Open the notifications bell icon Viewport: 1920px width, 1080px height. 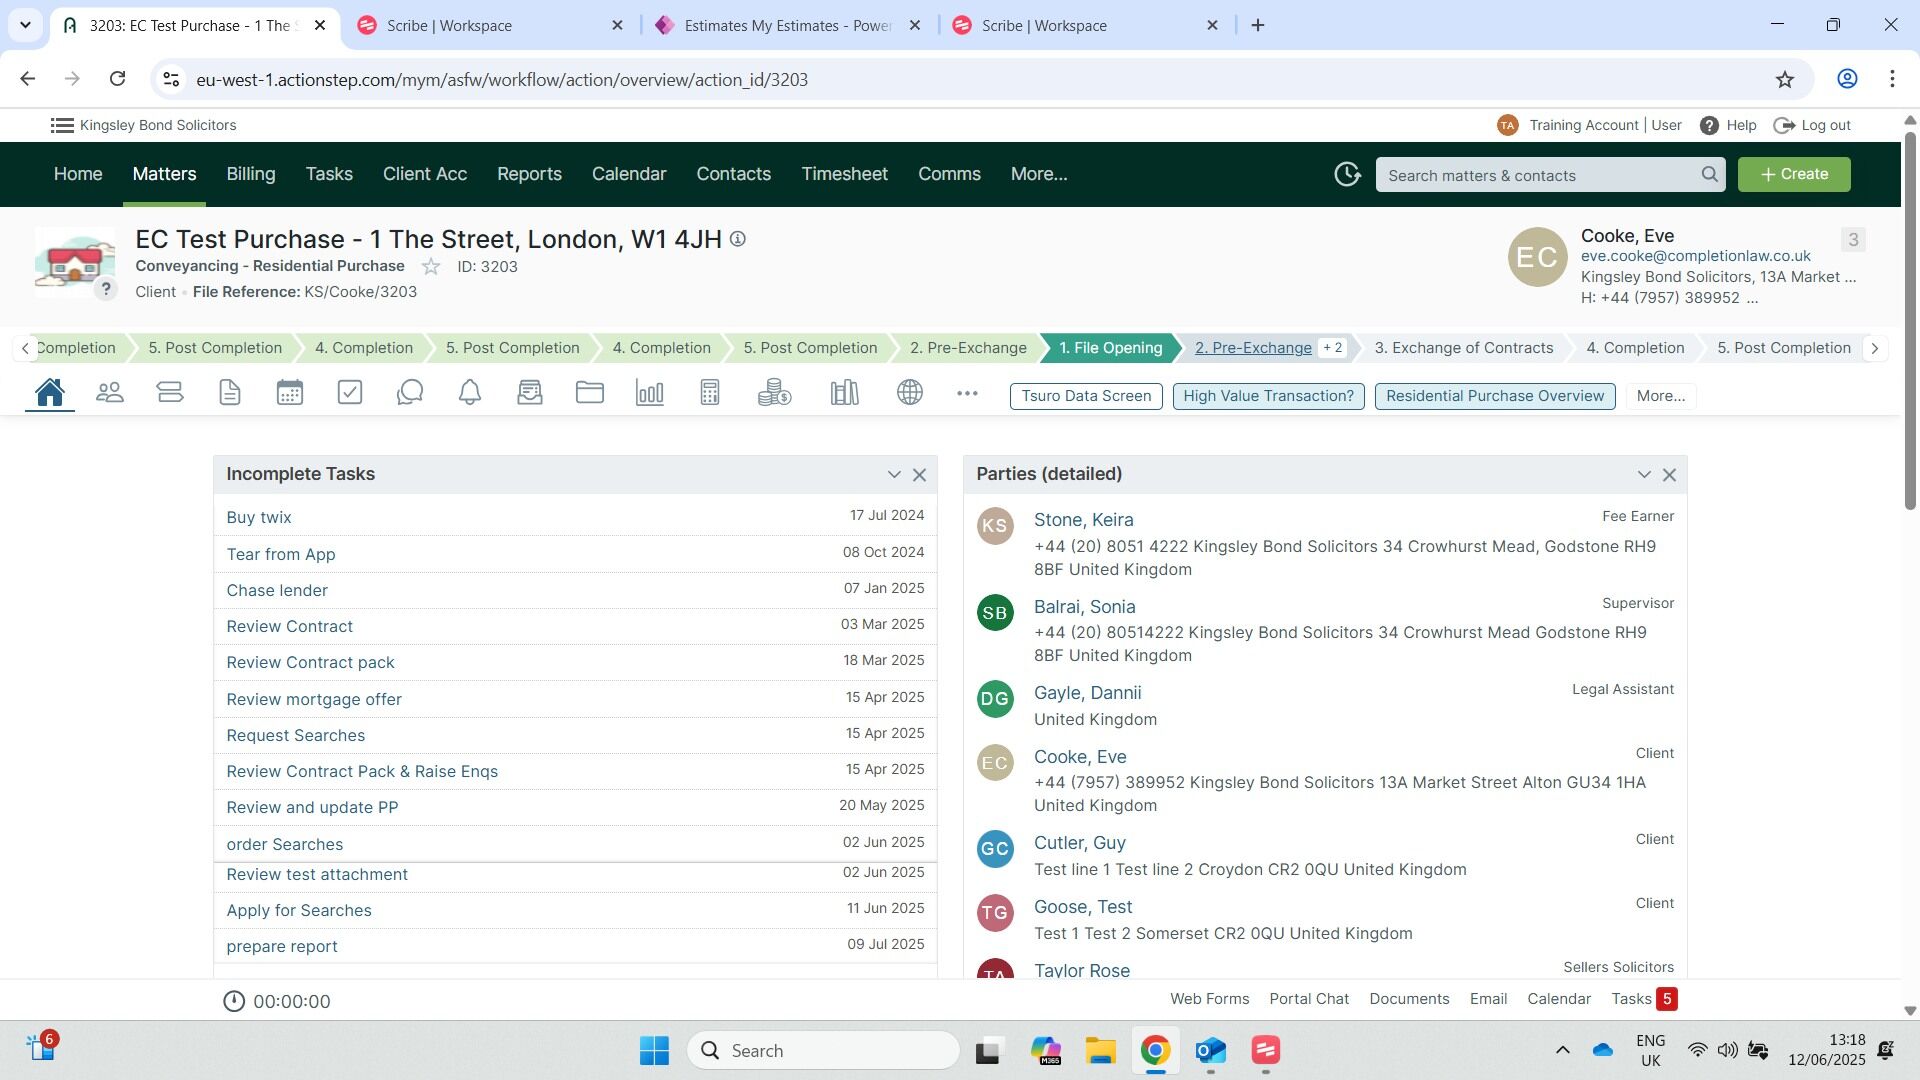coord(470,393)
